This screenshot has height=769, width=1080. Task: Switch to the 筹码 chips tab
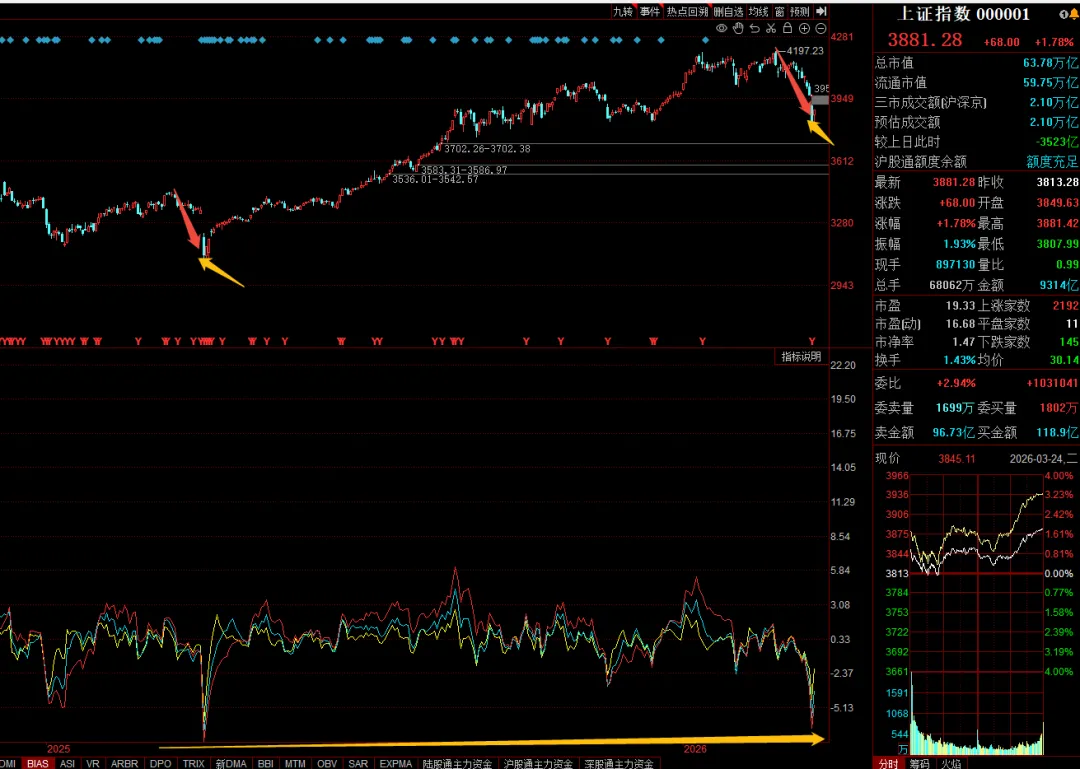[918, 763]
